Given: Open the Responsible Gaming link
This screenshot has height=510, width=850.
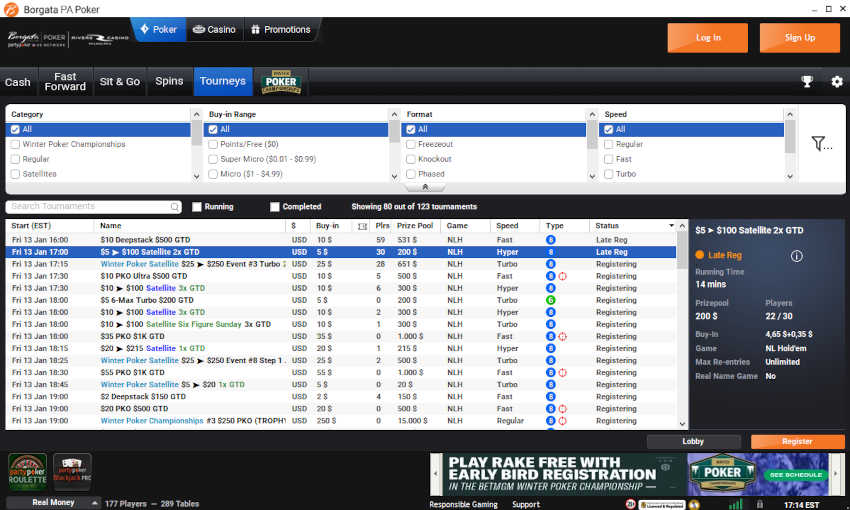Looking at the screenshot, I should [x=463, y=505].
